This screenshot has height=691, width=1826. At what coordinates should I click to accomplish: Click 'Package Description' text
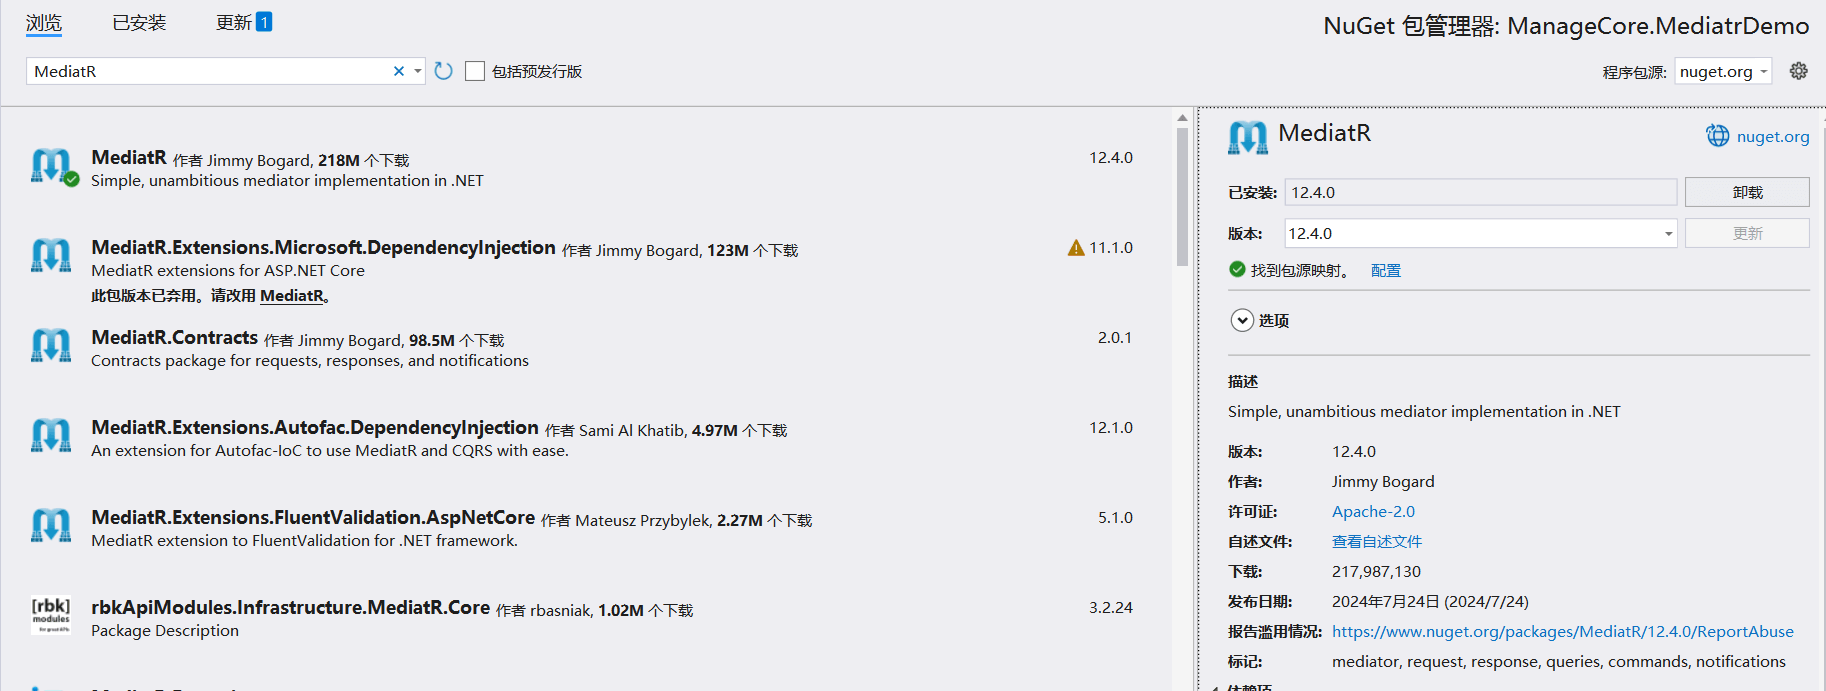(x=165, y=631)
